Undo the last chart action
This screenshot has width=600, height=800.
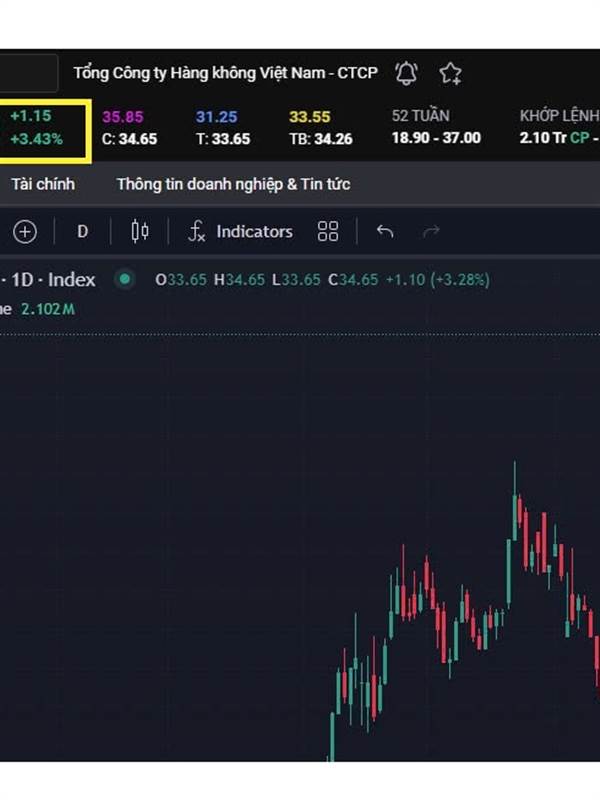point(385,232)
